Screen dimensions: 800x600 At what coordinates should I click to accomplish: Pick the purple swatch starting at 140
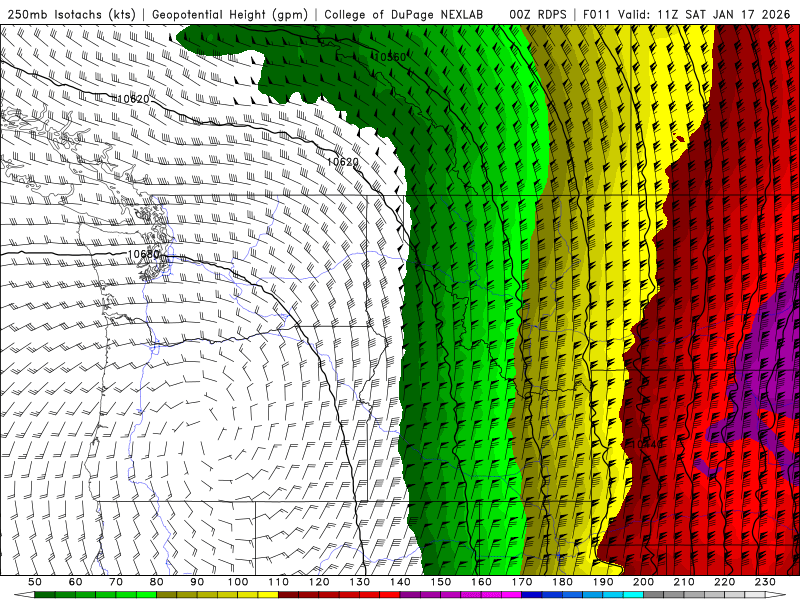(410, 595)
